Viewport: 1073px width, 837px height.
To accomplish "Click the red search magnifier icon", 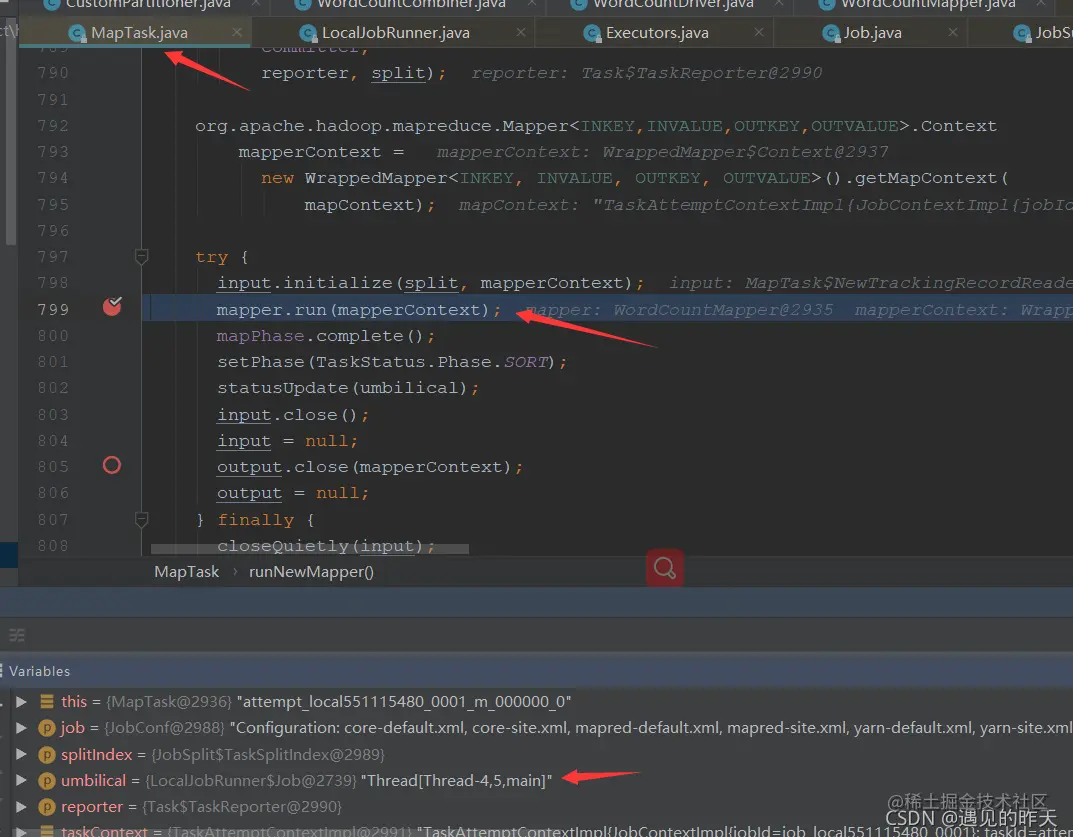I will coord(664,567).
